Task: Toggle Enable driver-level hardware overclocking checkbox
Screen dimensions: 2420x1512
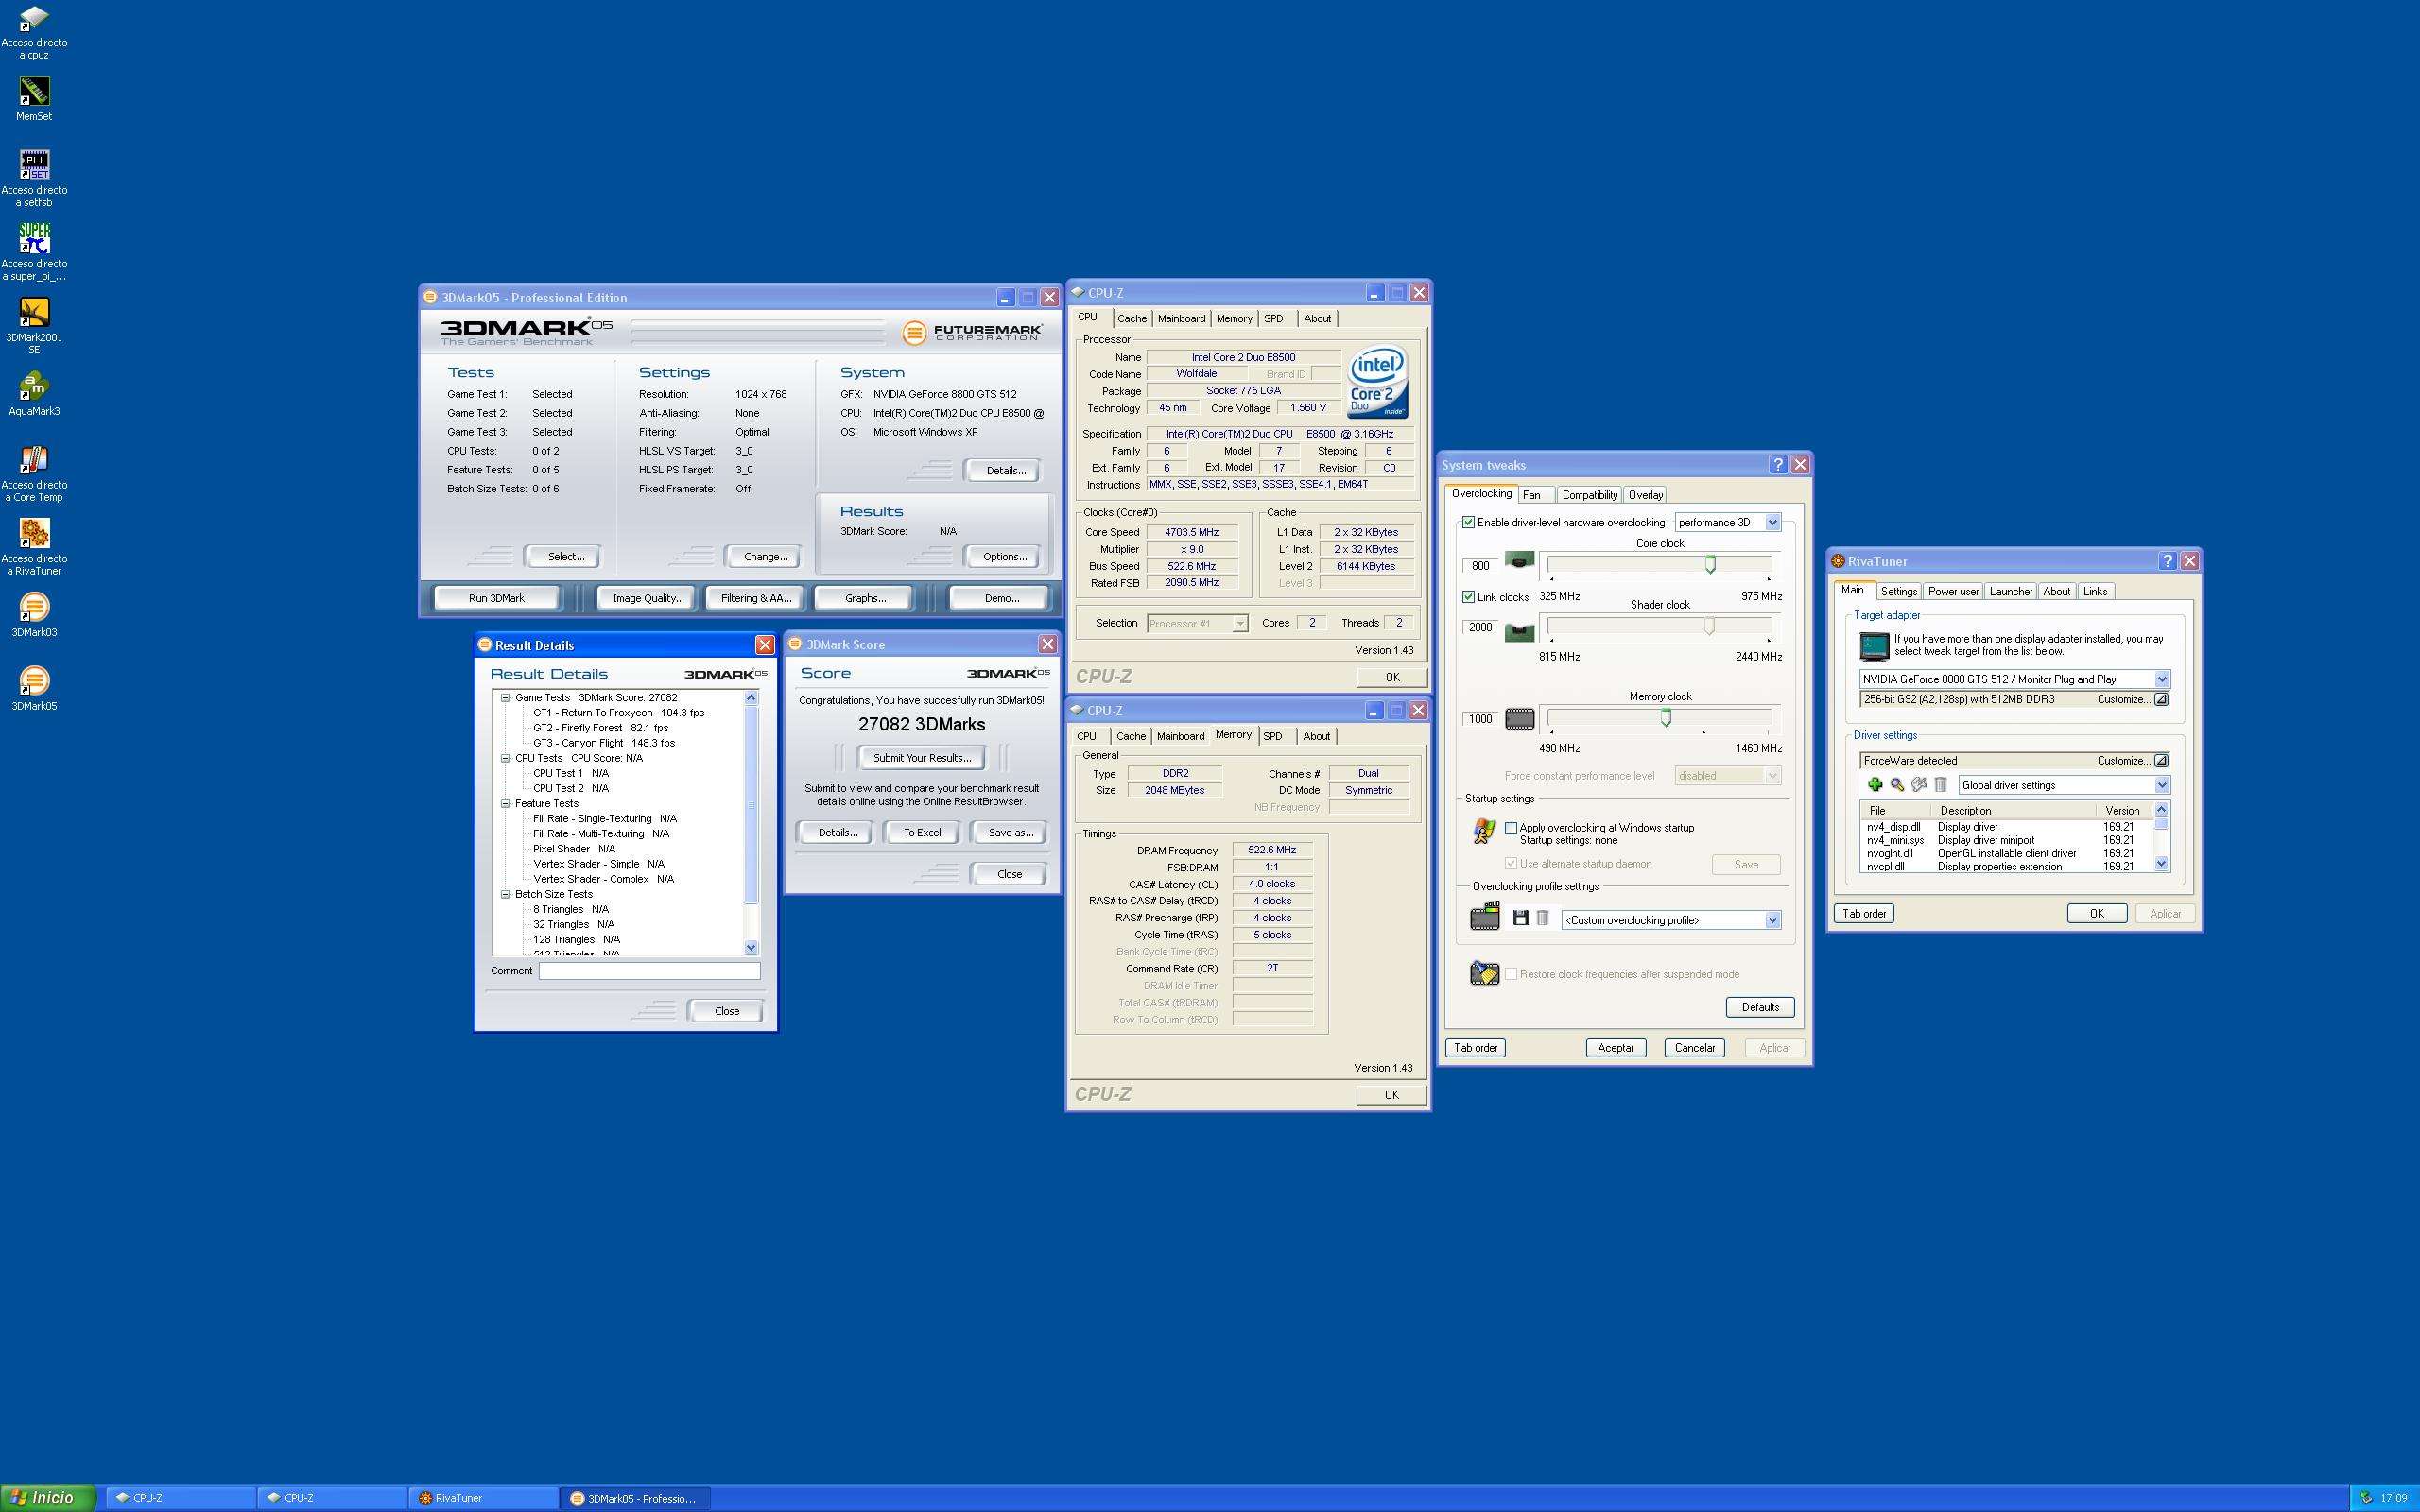Action: pyautogui.click(x=1468, y=522)
